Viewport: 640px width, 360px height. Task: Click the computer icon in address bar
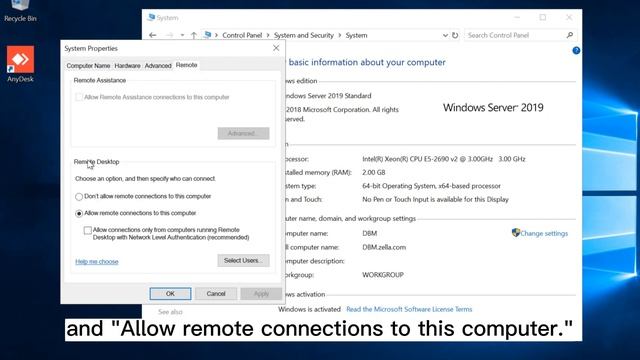pos(208,35)
